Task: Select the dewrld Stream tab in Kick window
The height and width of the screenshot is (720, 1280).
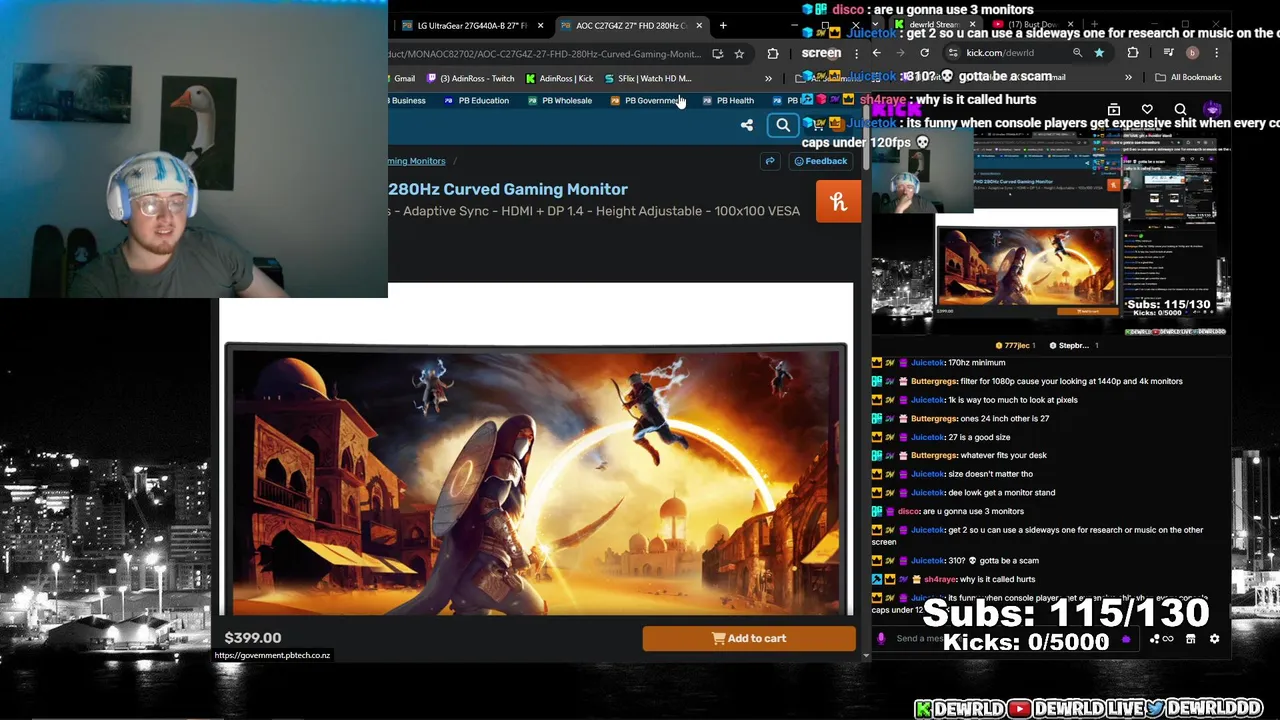Action: (935, 24)
